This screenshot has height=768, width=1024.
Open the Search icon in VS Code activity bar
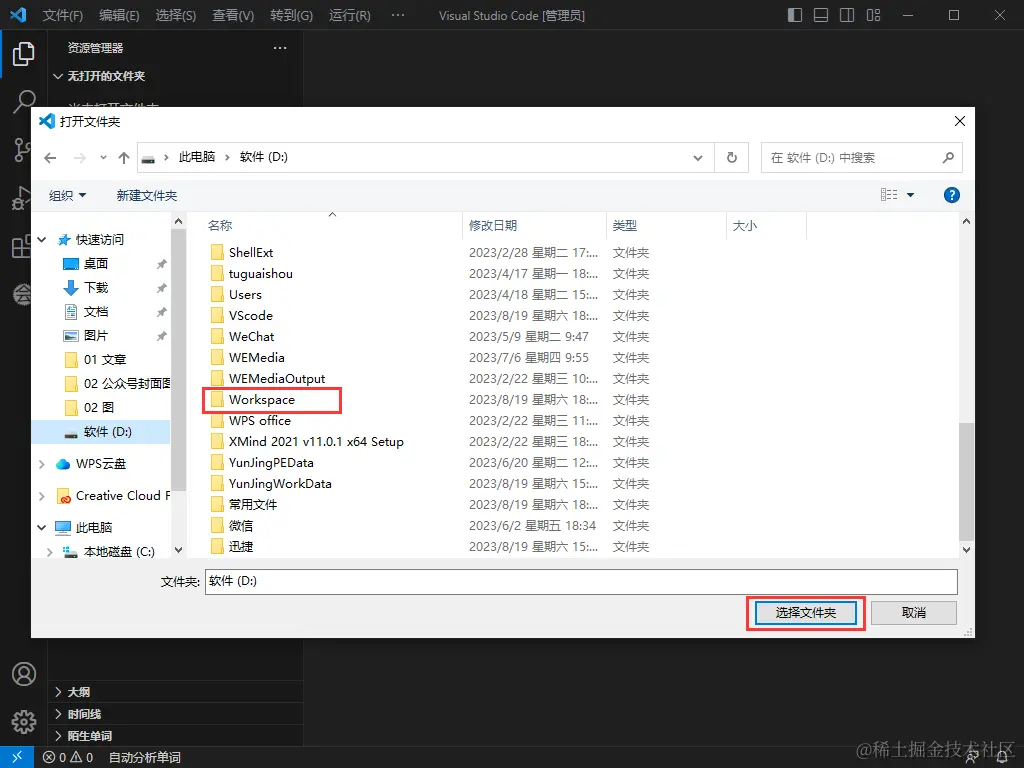click(24, 102)
